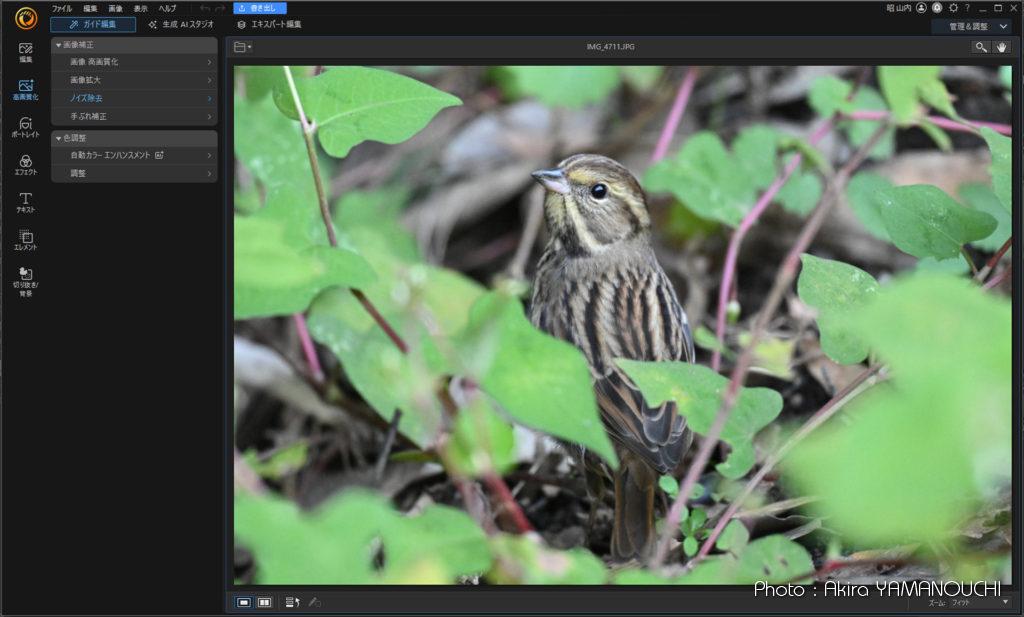Switch to the エキスパート編集 tab

[269, 25]
